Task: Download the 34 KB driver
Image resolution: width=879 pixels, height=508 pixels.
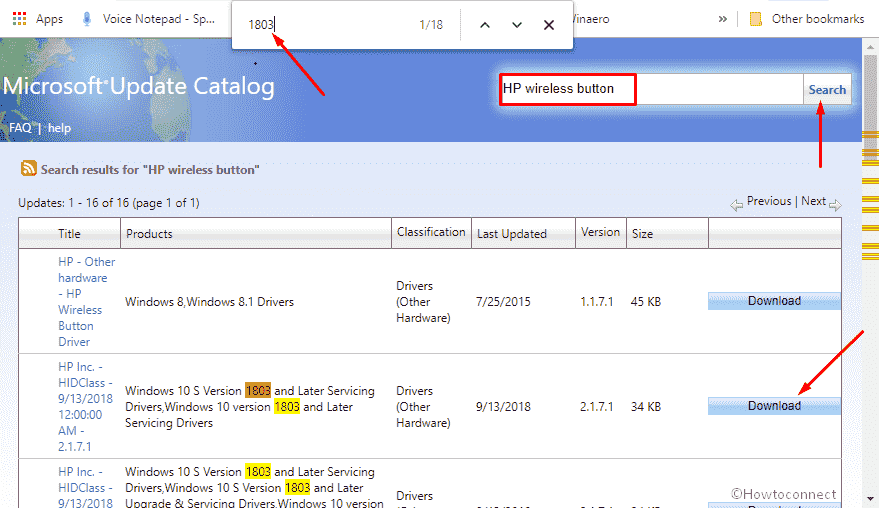Action: tap(774, 405)
